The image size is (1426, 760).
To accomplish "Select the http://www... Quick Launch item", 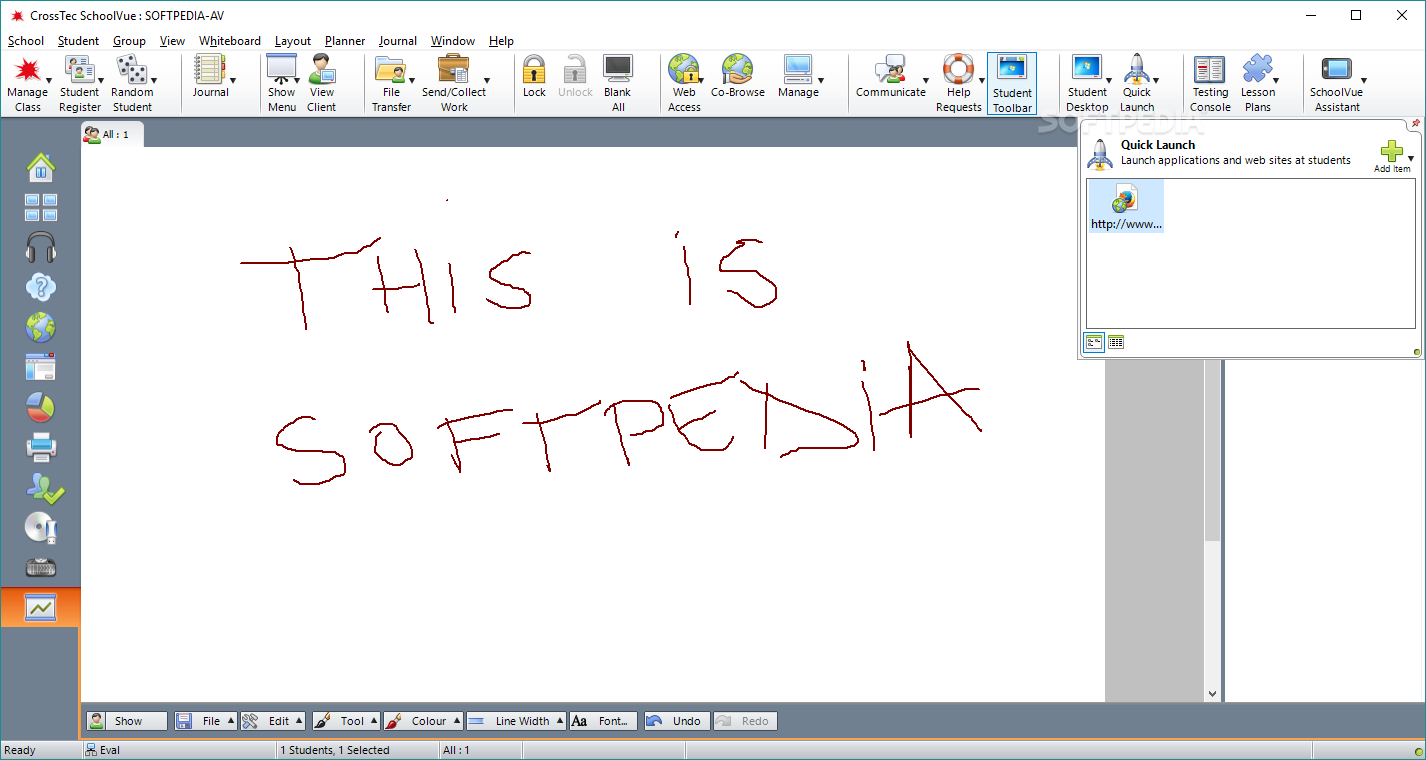I will pos(1126,206).
